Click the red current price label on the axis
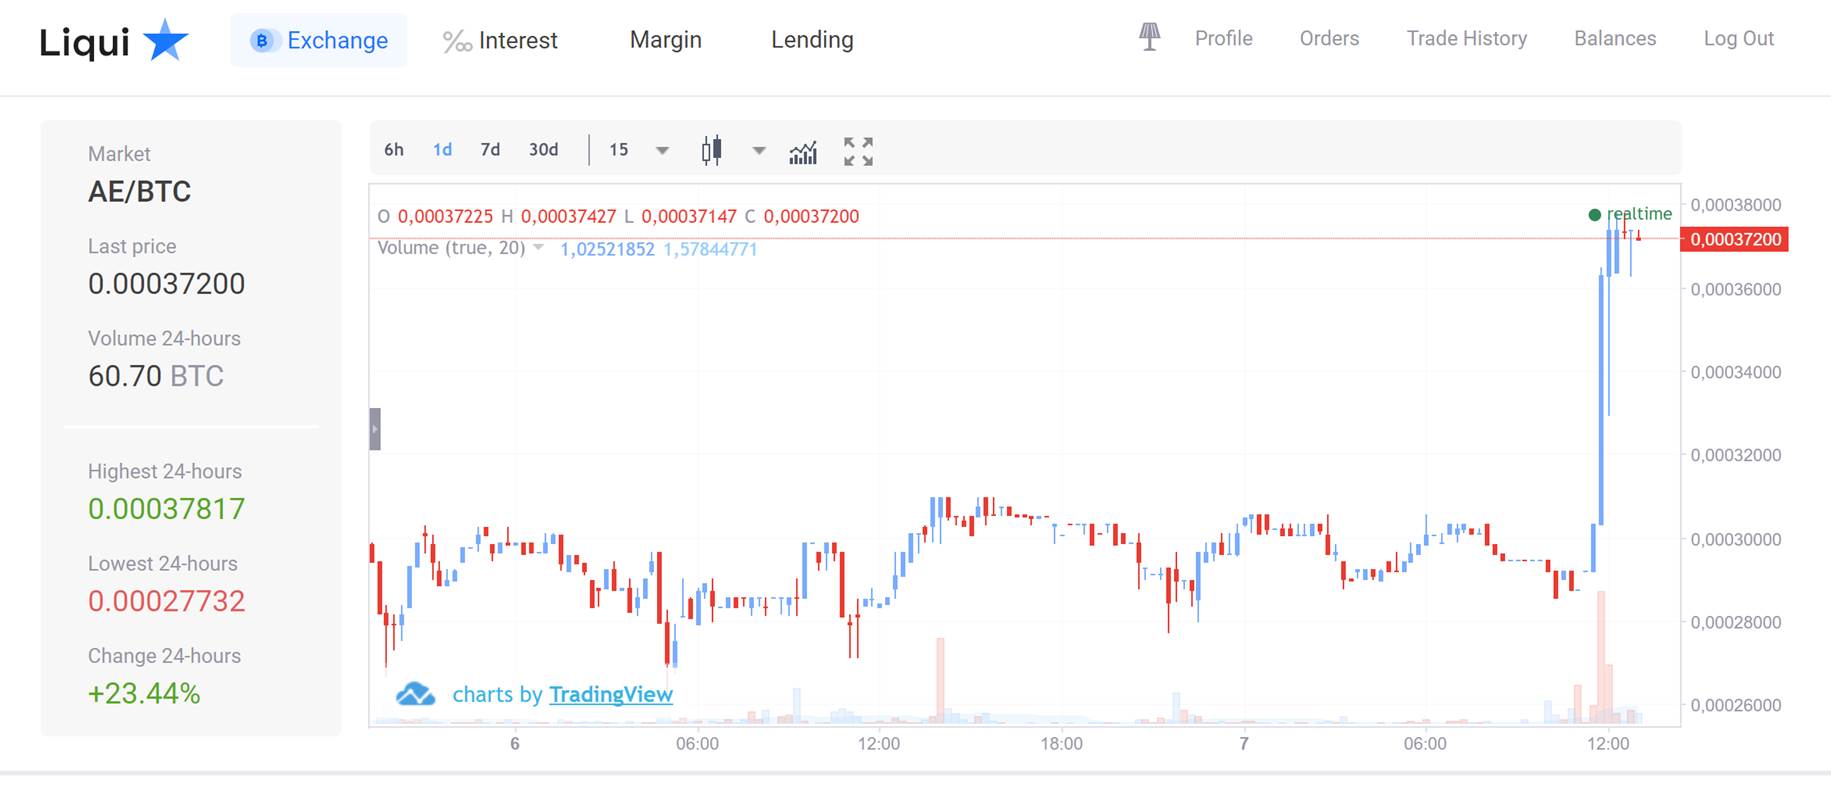Screen dimensions: 1831x793 coord(1735,240)
